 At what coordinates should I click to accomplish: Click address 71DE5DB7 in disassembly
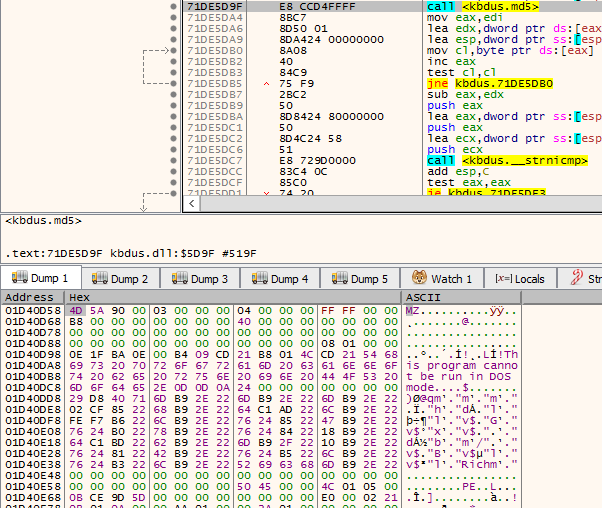point(215,94)
